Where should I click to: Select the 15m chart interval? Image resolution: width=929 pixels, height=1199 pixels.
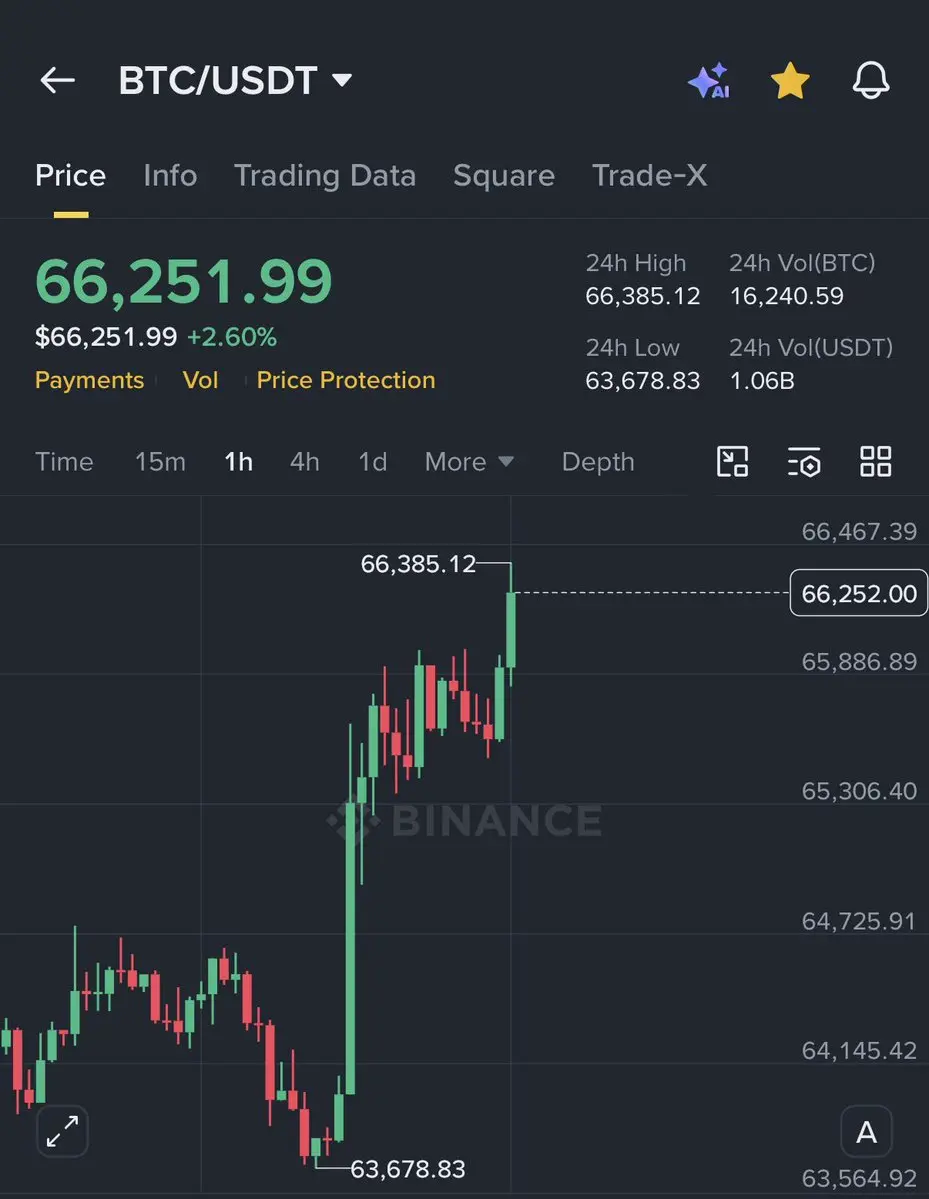tap(161, 462)
